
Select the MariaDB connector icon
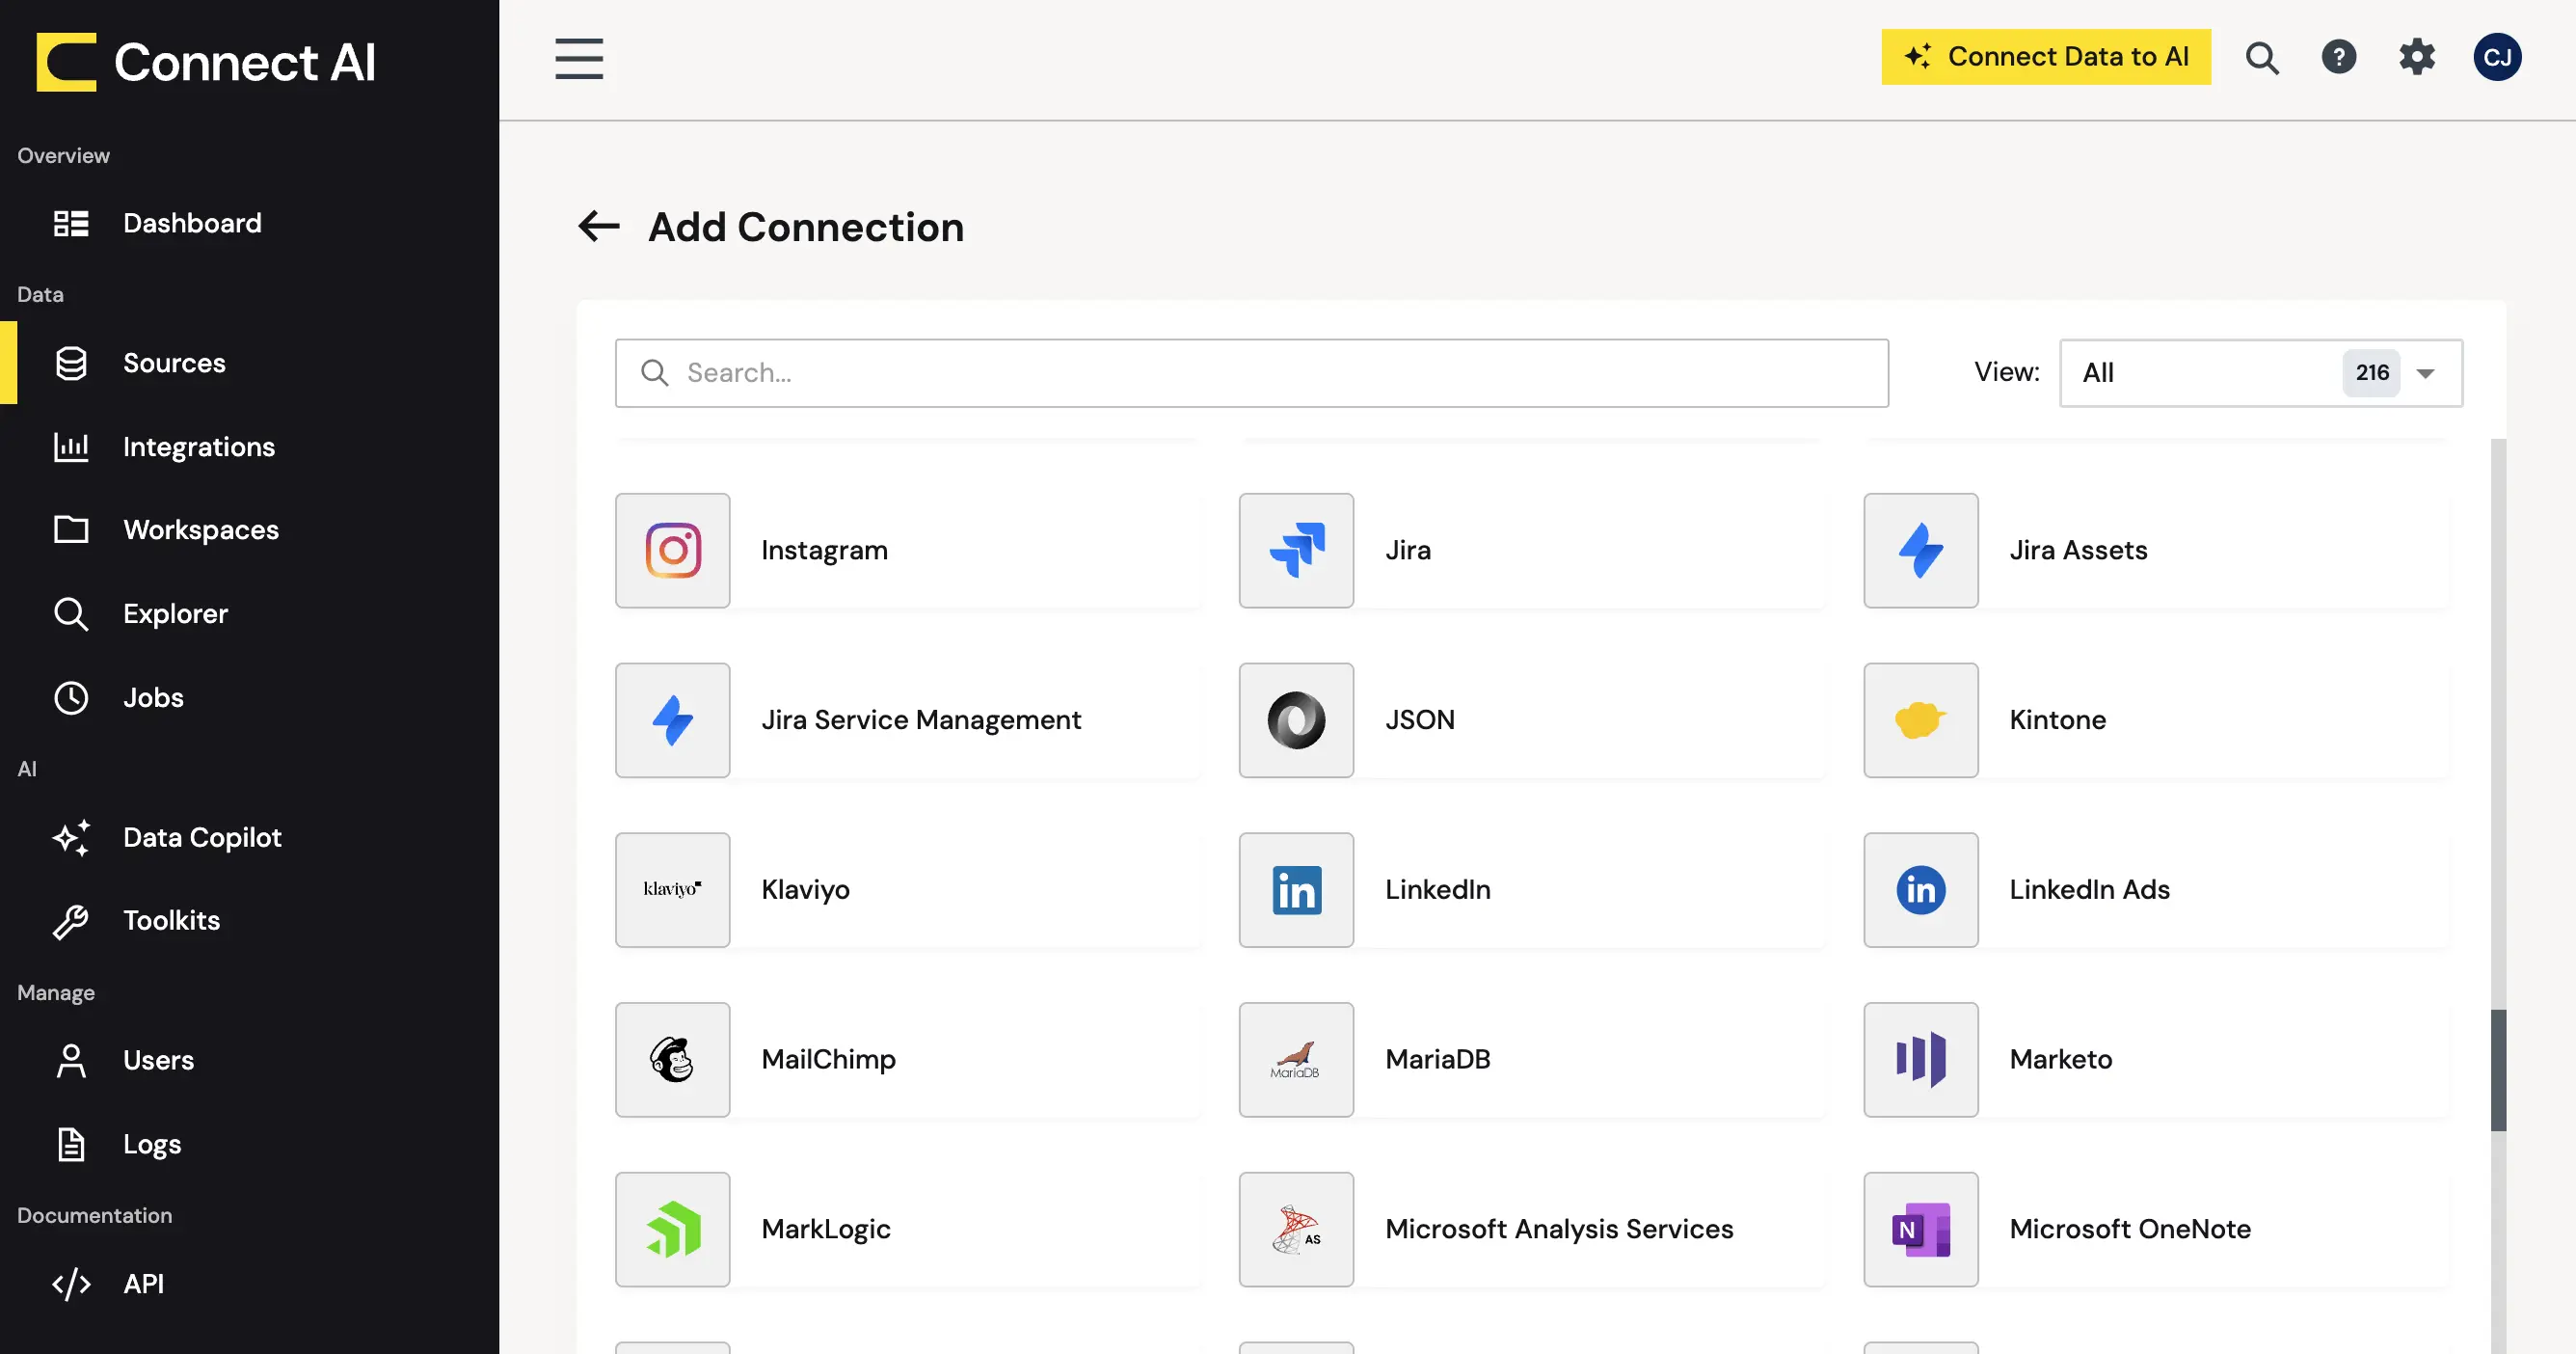1296,1060
